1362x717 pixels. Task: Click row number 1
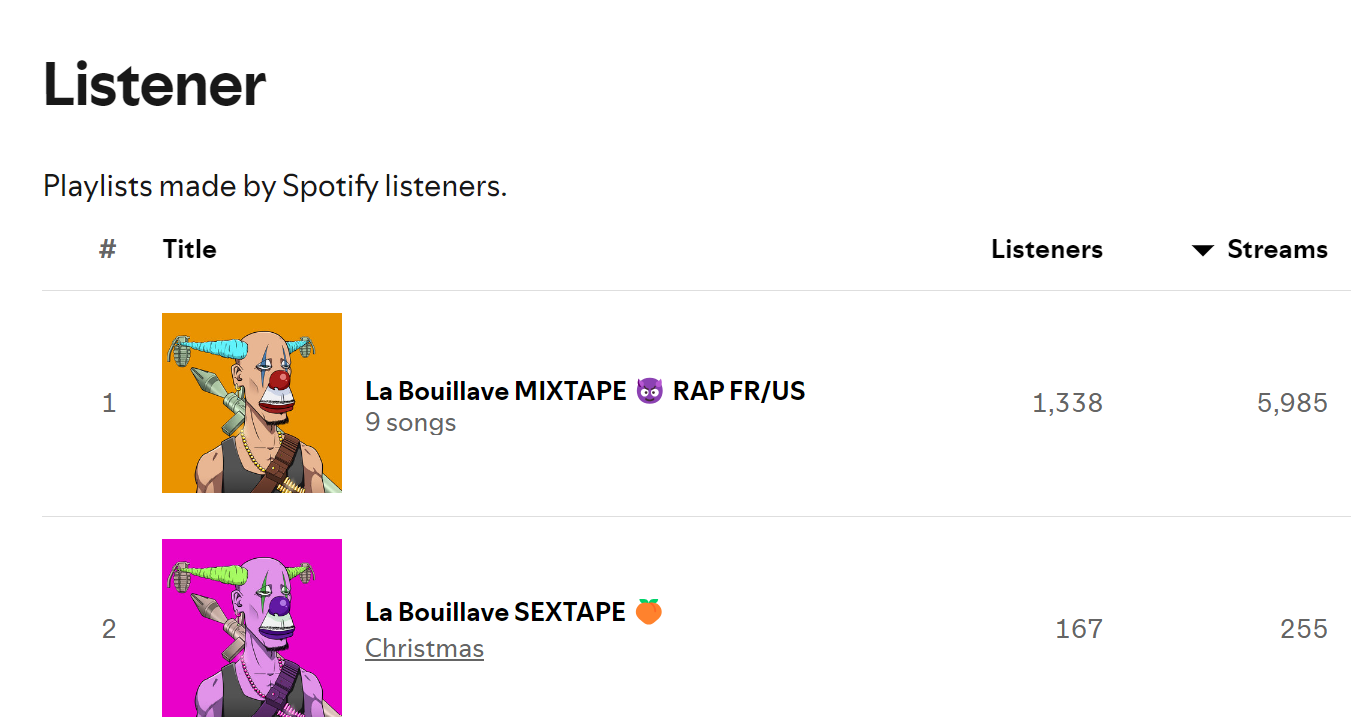click(108, 403)
